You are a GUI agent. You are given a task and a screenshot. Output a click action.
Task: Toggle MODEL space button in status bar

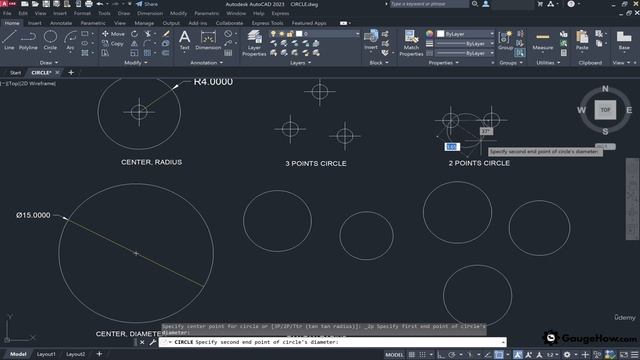tap(394, 355)
